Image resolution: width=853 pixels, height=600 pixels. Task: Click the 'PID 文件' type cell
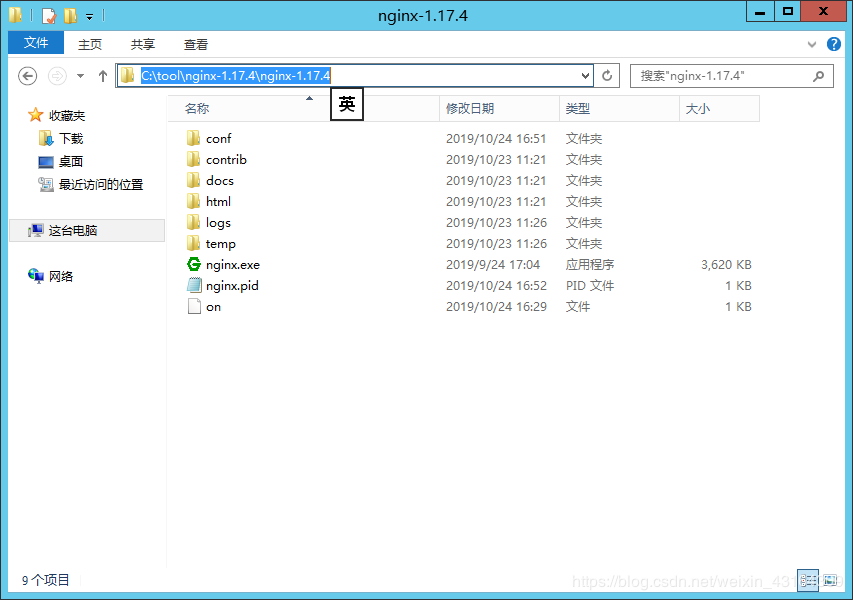tap(590, 286)
